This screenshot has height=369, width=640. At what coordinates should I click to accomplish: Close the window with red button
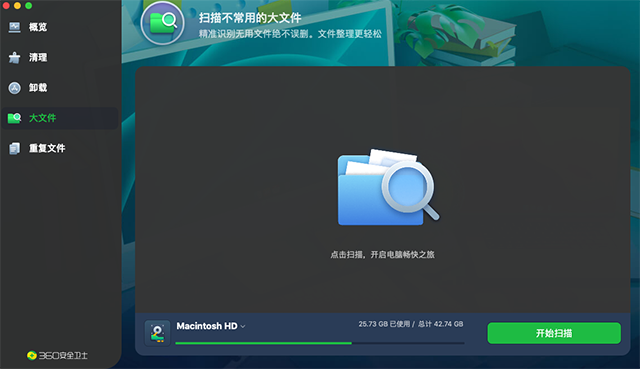pos(6,5)
